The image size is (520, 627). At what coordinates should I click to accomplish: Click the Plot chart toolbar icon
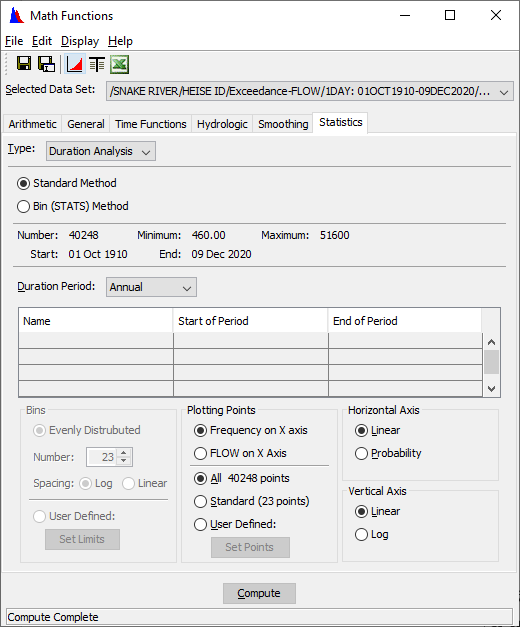75,64
